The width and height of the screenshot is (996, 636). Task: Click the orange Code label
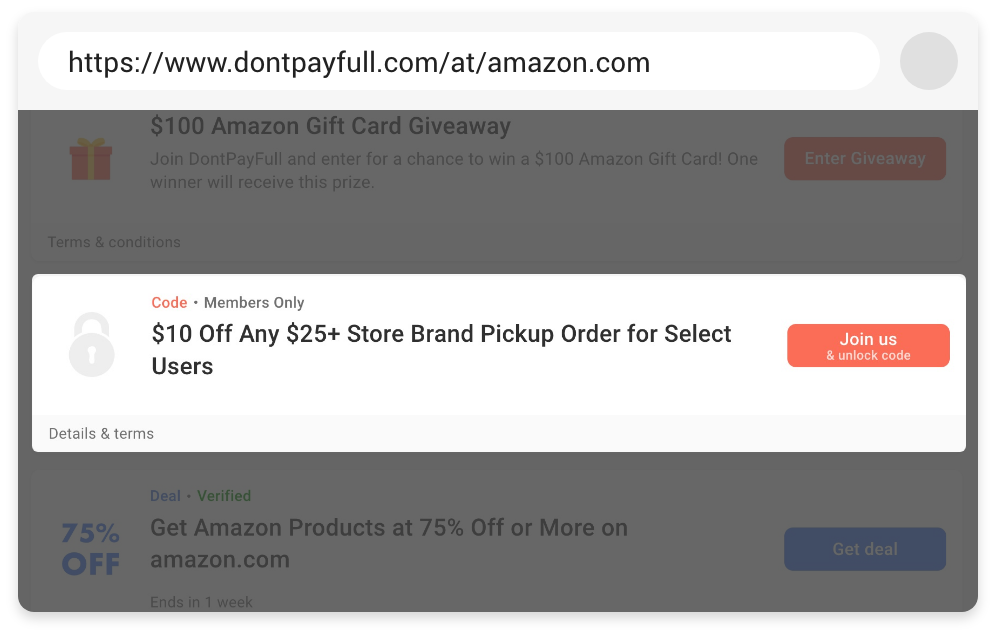point(169,303)
